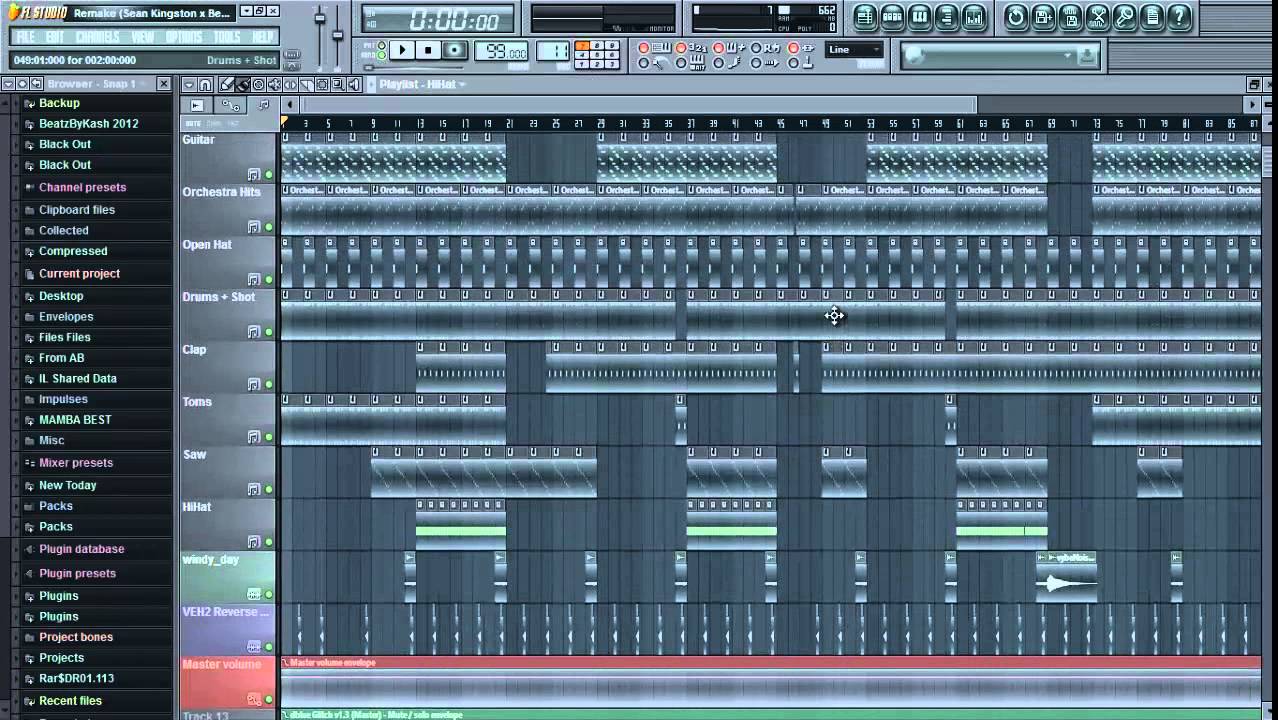1278x720 pixels.
Task: Select the playlist slice tool
Action: coord(306,85)
